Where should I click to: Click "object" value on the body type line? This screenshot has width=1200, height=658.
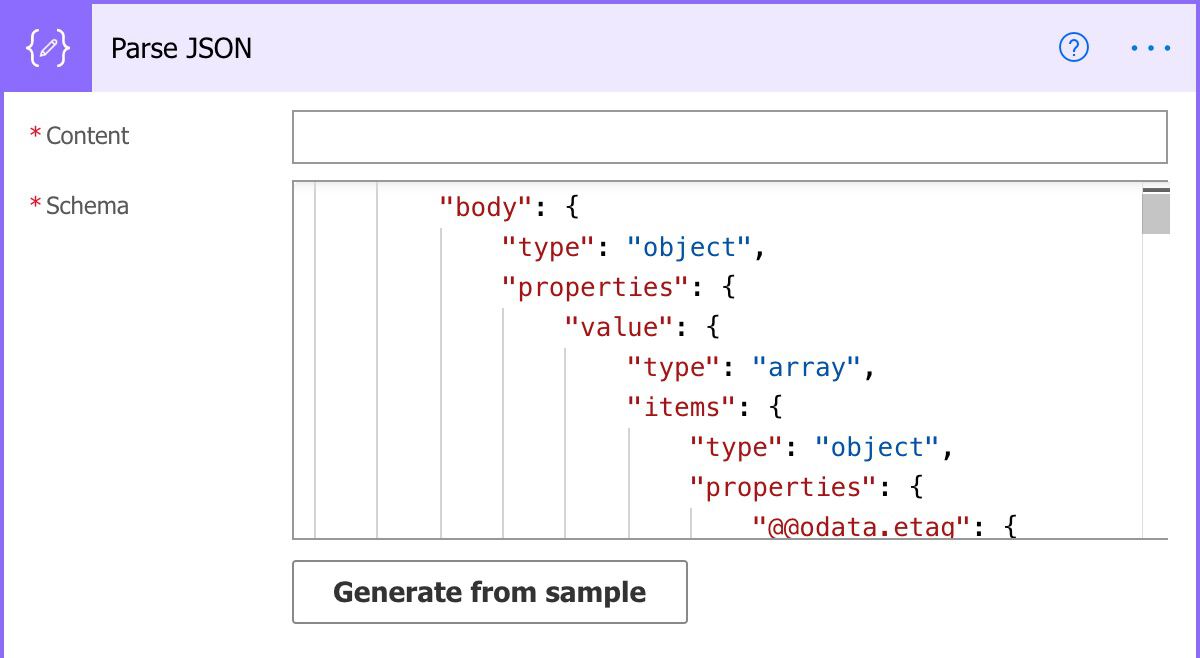point(690,248)
